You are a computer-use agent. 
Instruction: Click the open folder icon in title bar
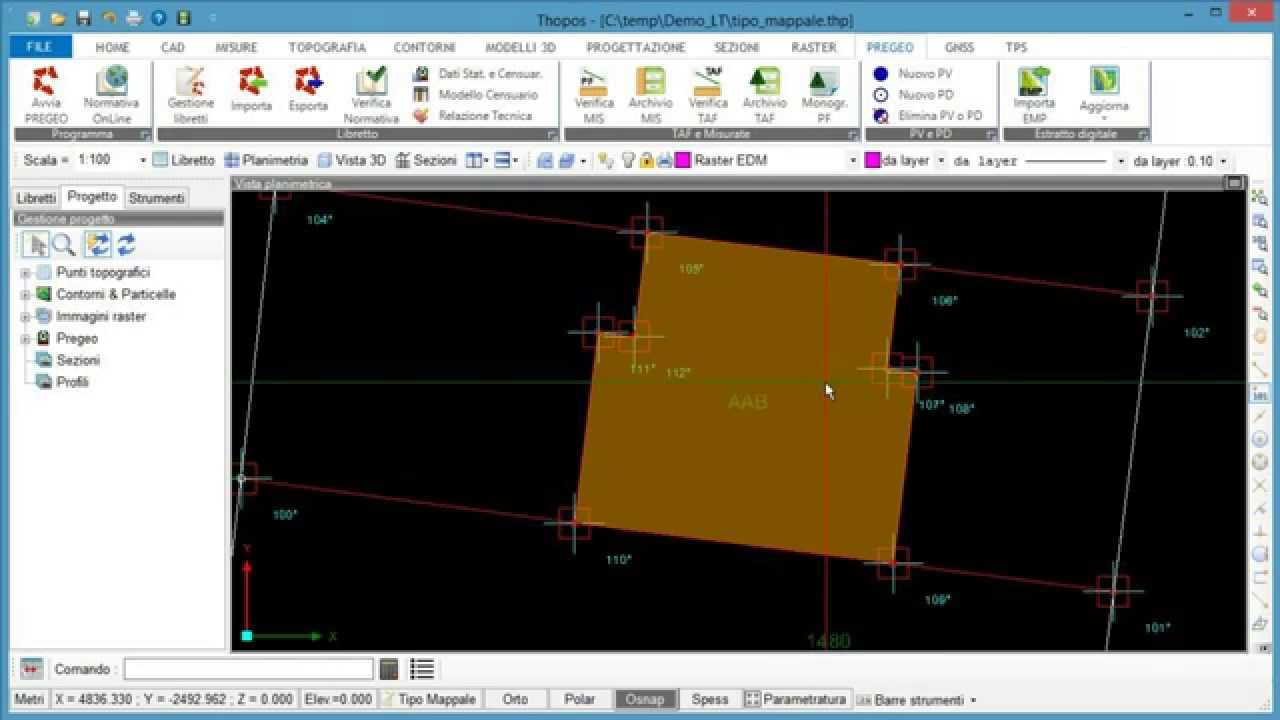[x=59, y=18]
